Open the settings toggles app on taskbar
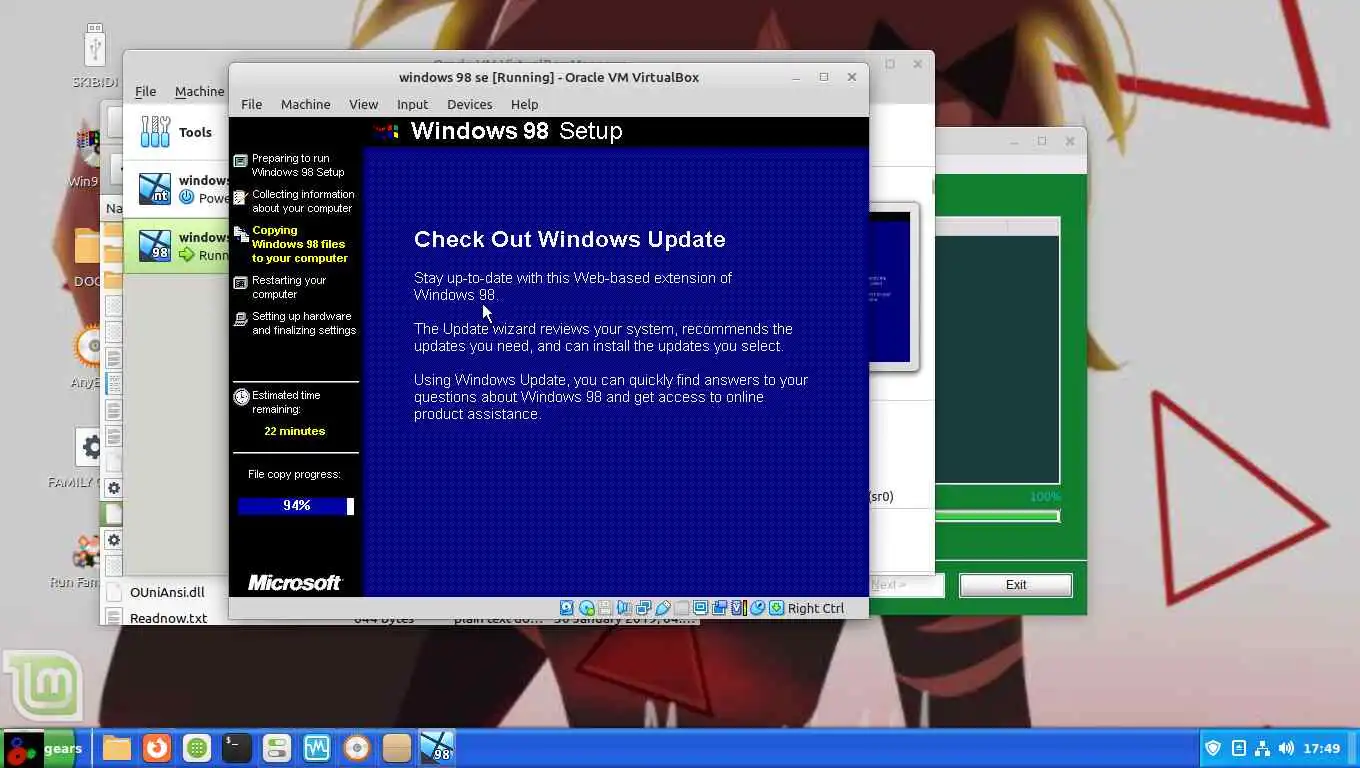1360x768 pixels. coord(277,748)
